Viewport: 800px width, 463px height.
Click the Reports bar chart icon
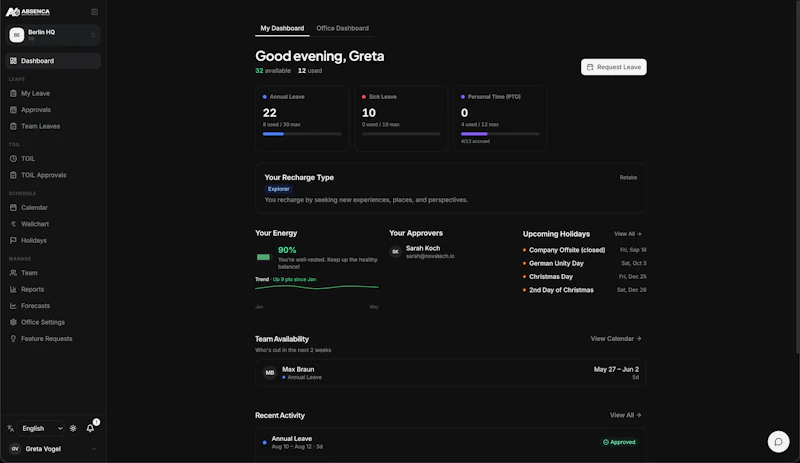[13, 289]
